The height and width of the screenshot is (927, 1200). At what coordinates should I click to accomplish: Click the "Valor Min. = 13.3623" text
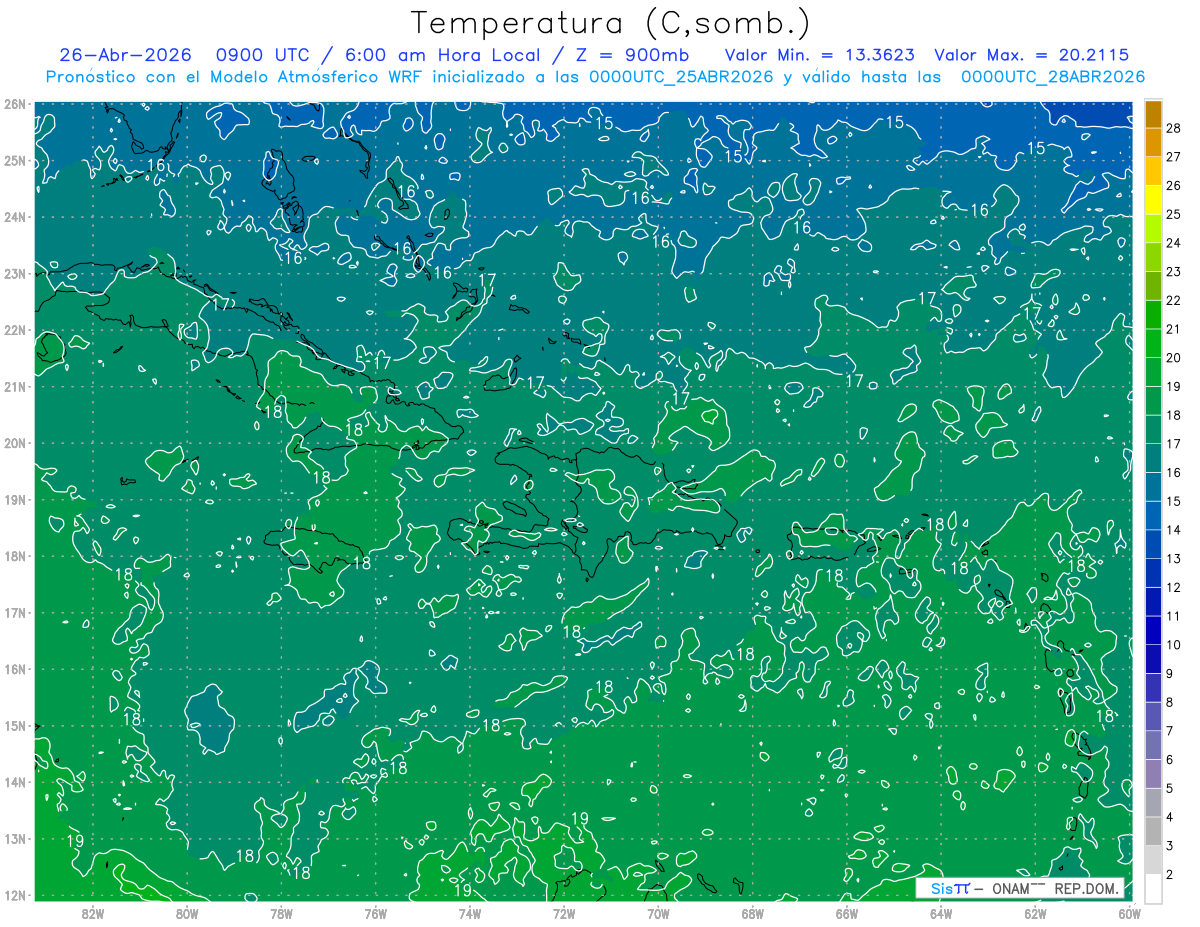(x=819, y=55)
